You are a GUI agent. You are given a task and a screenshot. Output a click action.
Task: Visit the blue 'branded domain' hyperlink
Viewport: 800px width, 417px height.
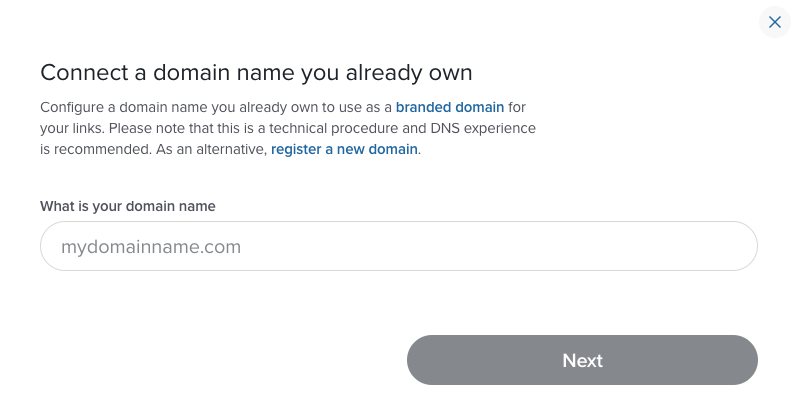coord(449,107)
